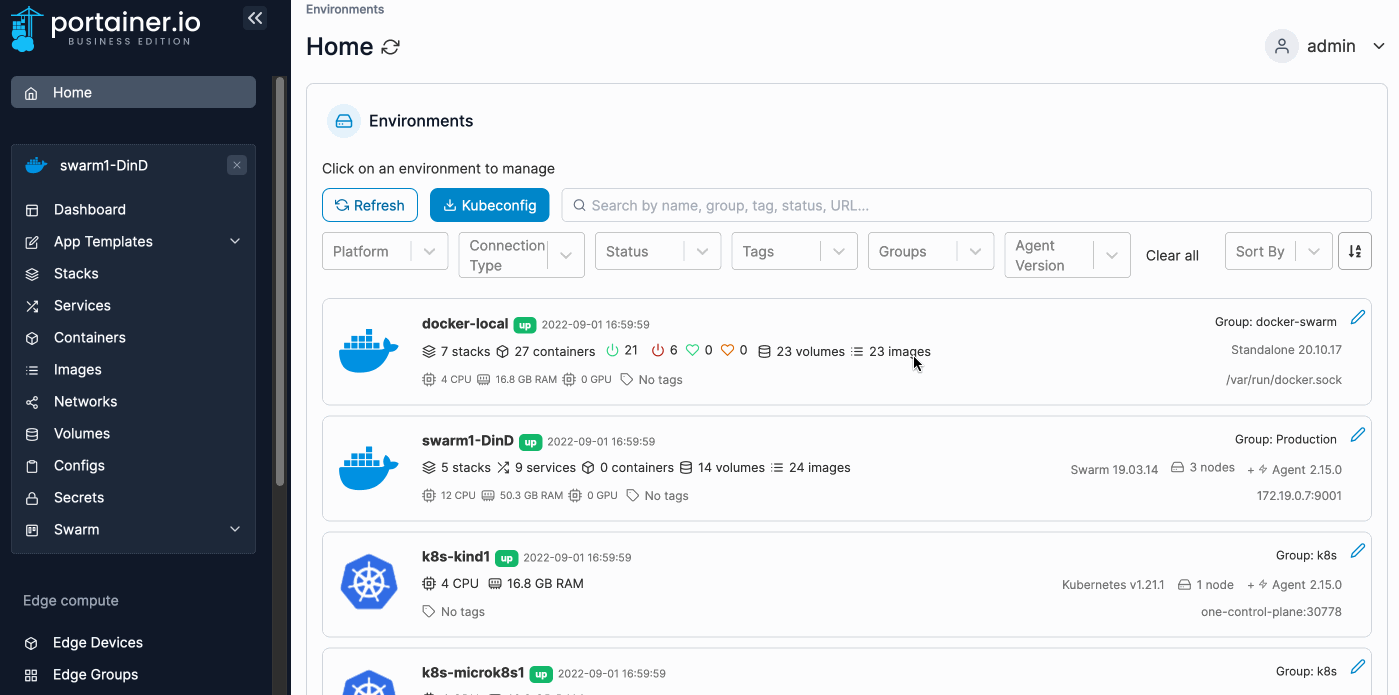
Task: Focus the environment search field
Action: pyautogui.click(x=965, y=205)
